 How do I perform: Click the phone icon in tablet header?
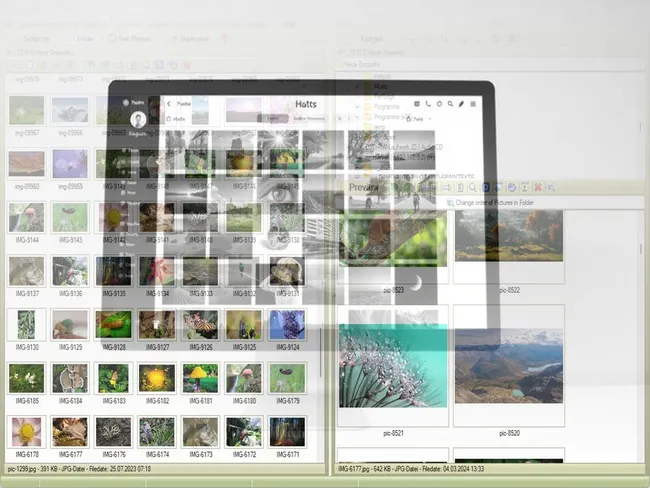[428, 104]
